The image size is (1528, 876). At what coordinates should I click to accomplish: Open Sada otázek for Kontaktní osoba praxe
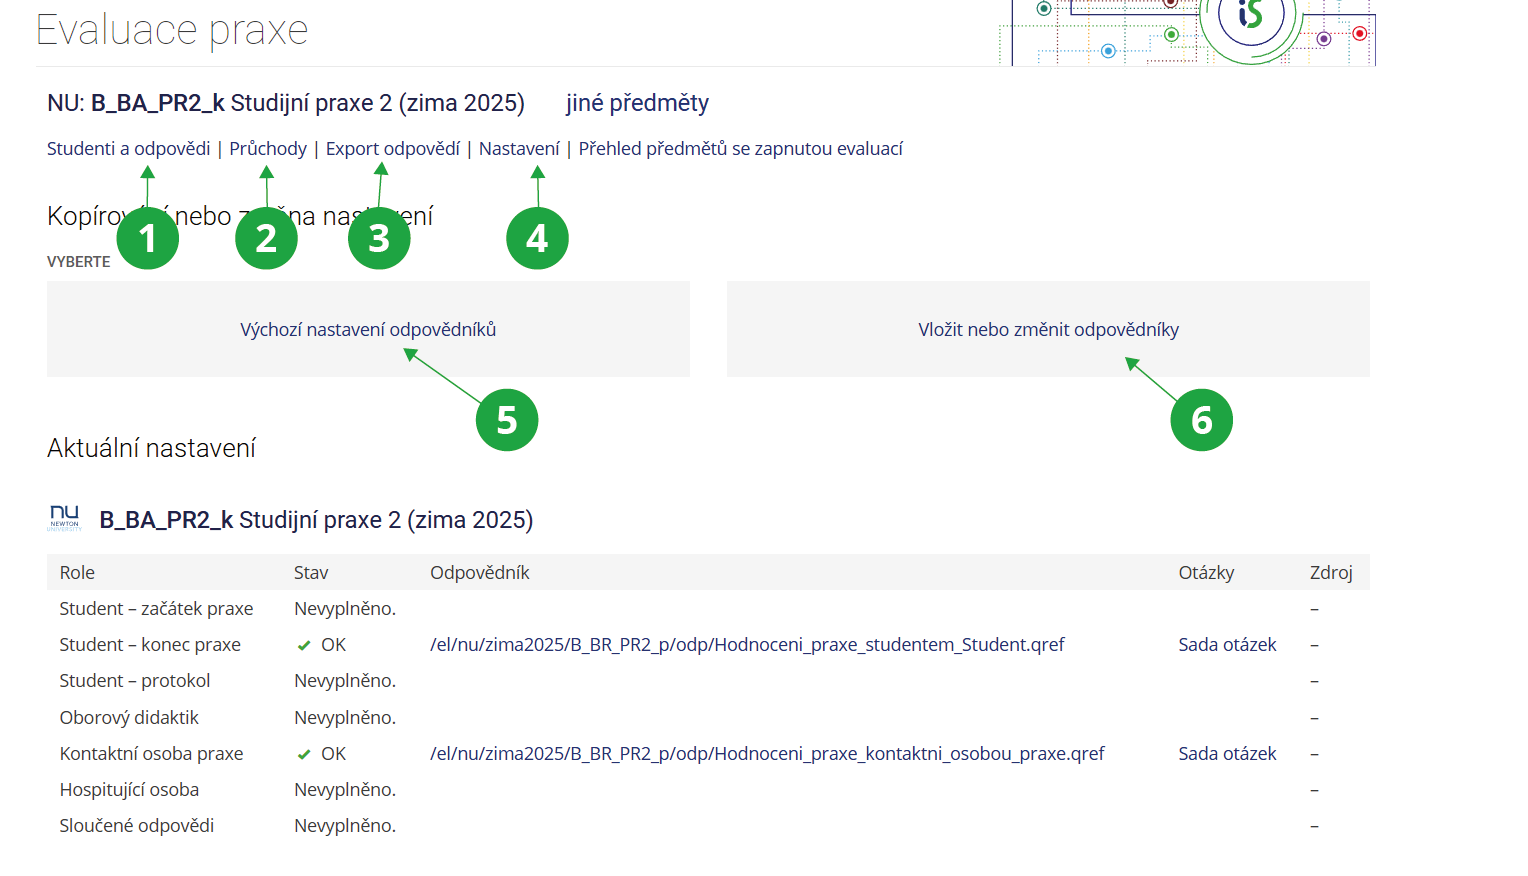point(1227,754)
